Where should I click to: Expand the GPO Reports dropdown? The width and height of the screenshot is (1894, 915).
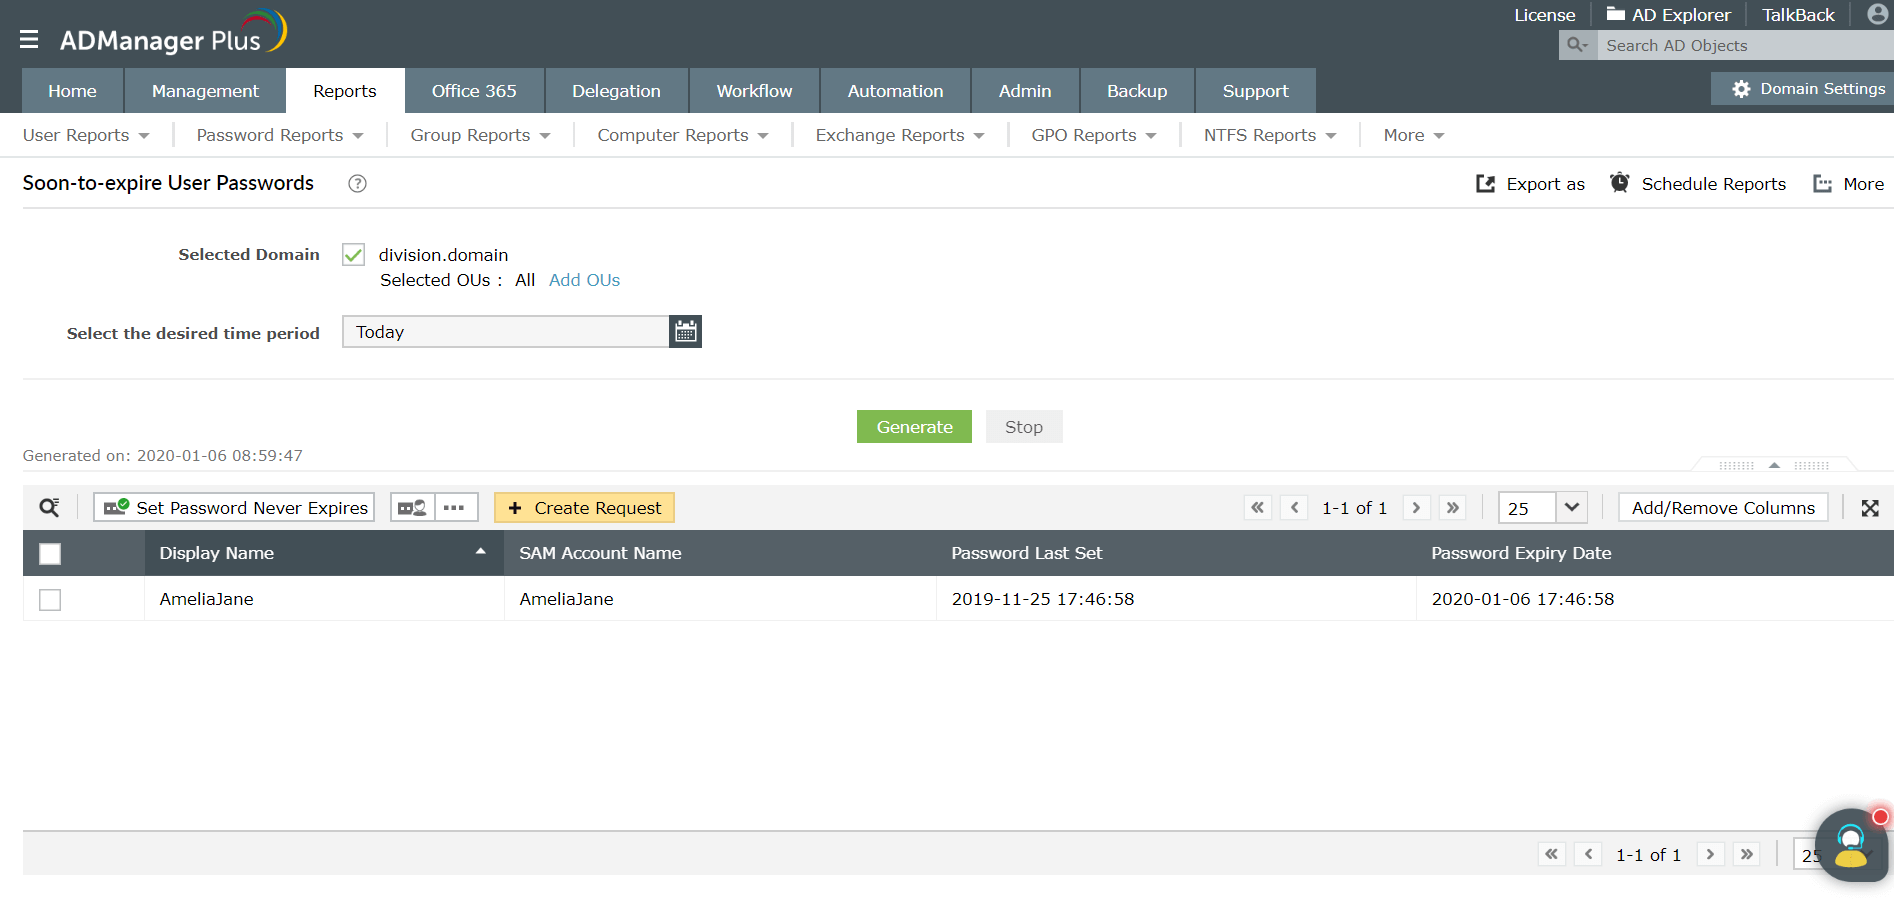[x=1094, y=135]
